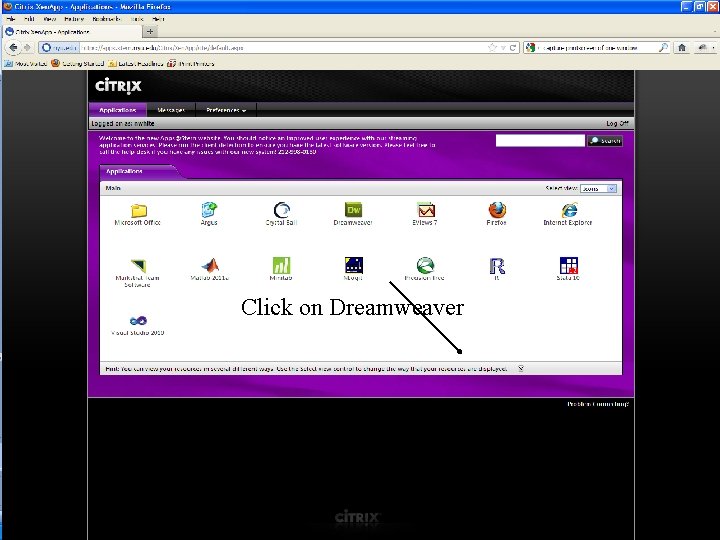Click the Search button in Citrix
This screenshot has height=540, width=720.
tap(605, 141)
